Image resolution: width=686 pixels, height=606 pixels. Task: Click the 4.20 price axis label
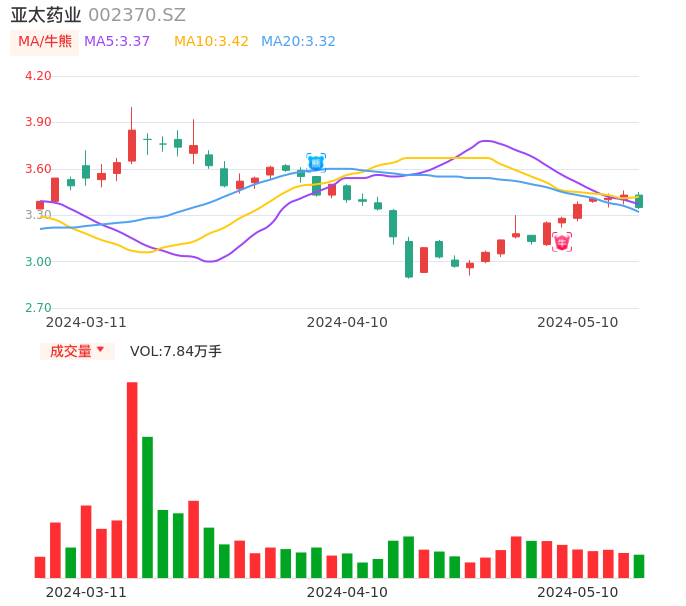coord(38,76)
